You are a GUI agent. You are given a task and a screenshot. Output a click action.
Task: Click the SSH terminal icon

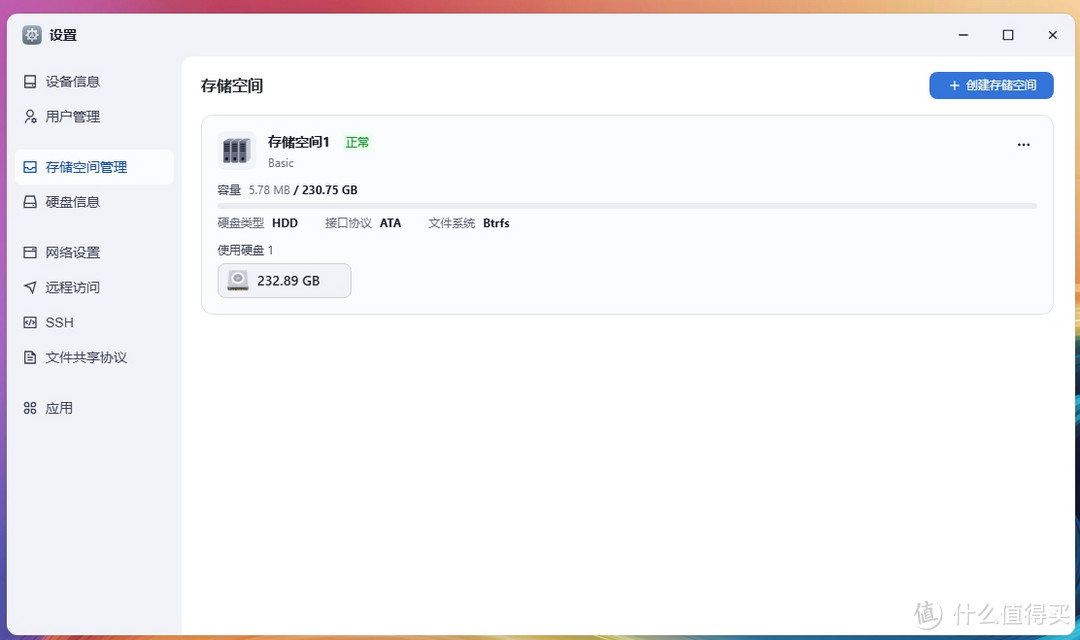(x=30, y=322)
